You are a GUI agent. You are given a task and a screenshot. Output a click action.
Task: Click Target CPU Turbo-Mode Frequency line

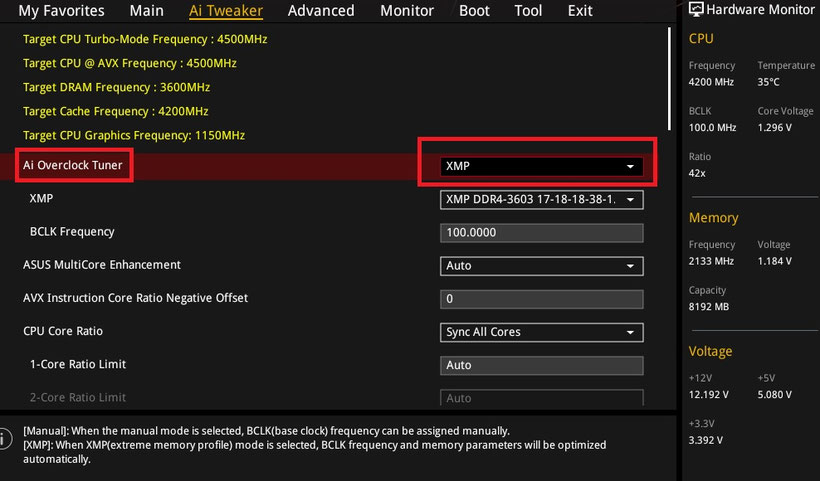tap(145, 39)
